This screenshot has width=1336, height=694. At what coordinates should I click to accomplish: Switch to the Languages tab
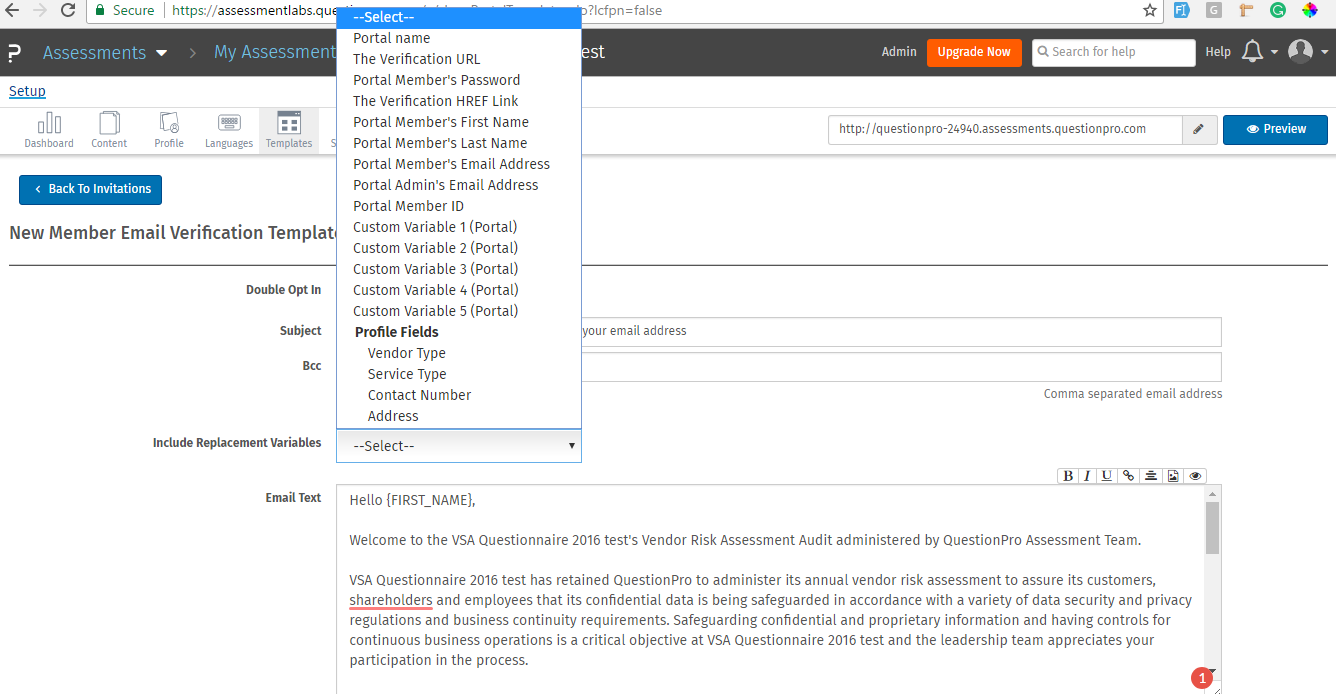(x=229, y=130)
